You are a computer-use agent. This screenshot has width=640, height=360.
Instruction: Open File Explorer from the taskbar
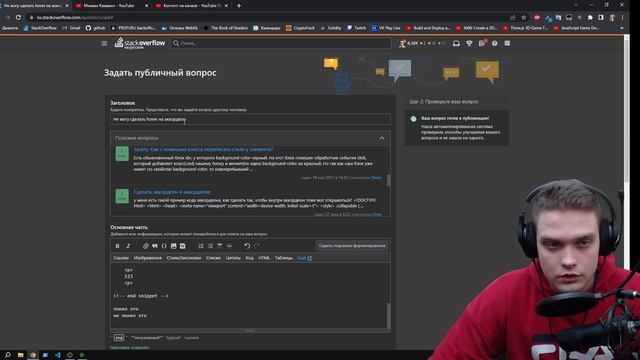[x=20, y=355]
